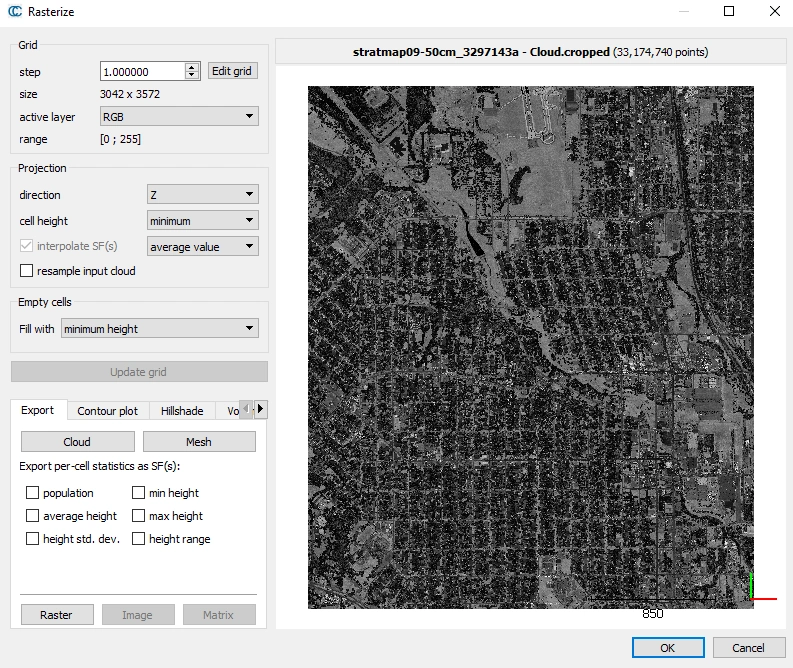Click the tab scroll right arrow
Image resolution: width=793 pixels, height=668 pixels.
point(261,409)
